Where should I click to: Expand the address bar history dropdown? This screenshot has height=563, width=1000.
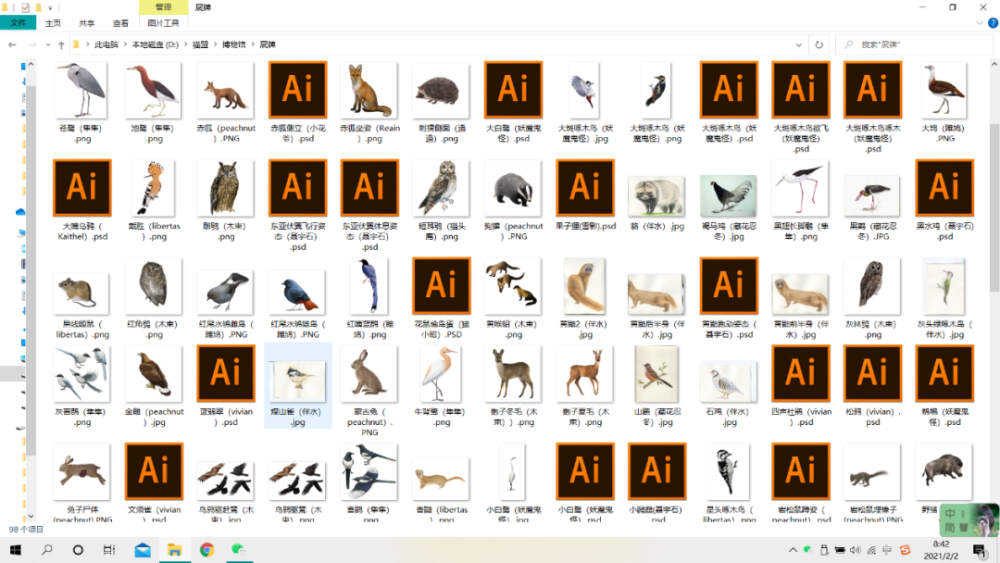[x=799, y=45]
